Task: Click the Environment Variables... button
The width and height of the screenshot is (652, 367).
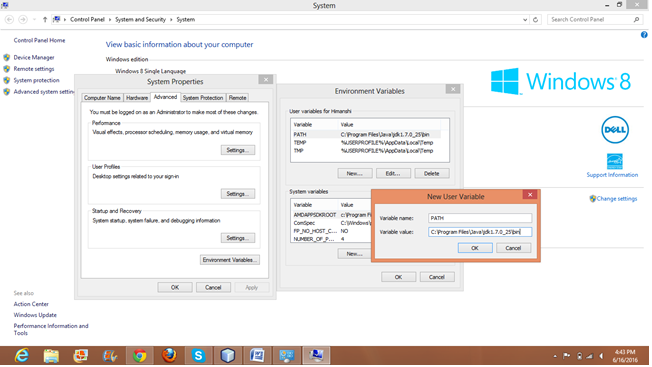Action: (x=230, y=260)
